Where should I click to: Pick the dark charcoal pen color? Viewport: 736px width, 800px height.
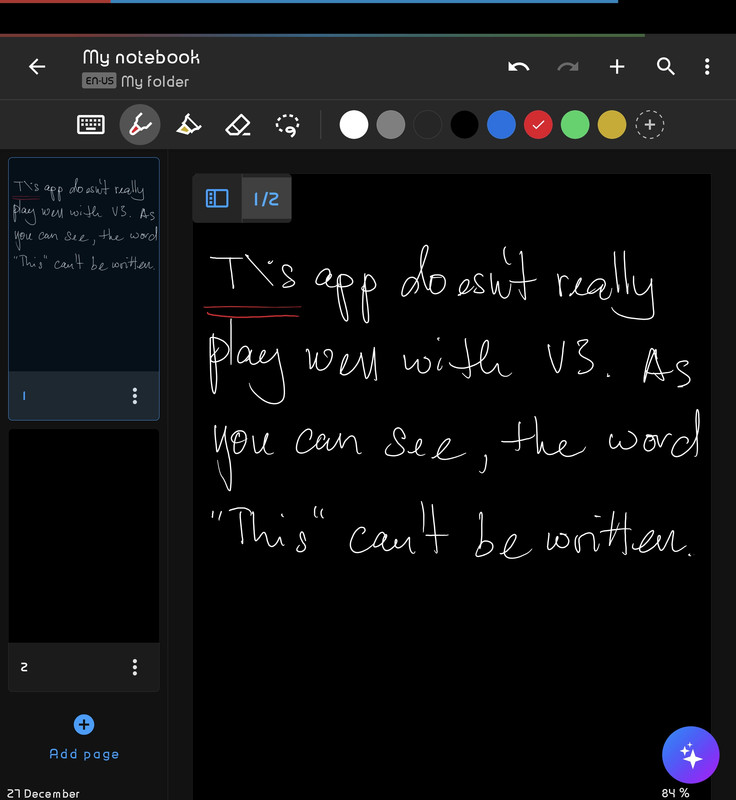tap(427, 124)
